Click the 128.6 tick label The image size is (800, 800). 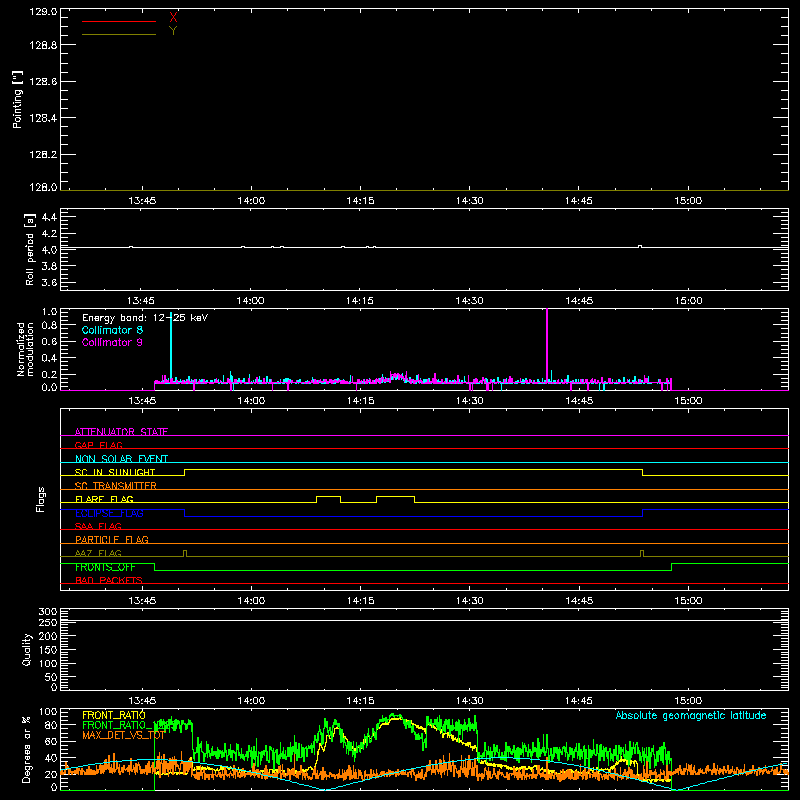pyautogui.click(x=43, y=82)
